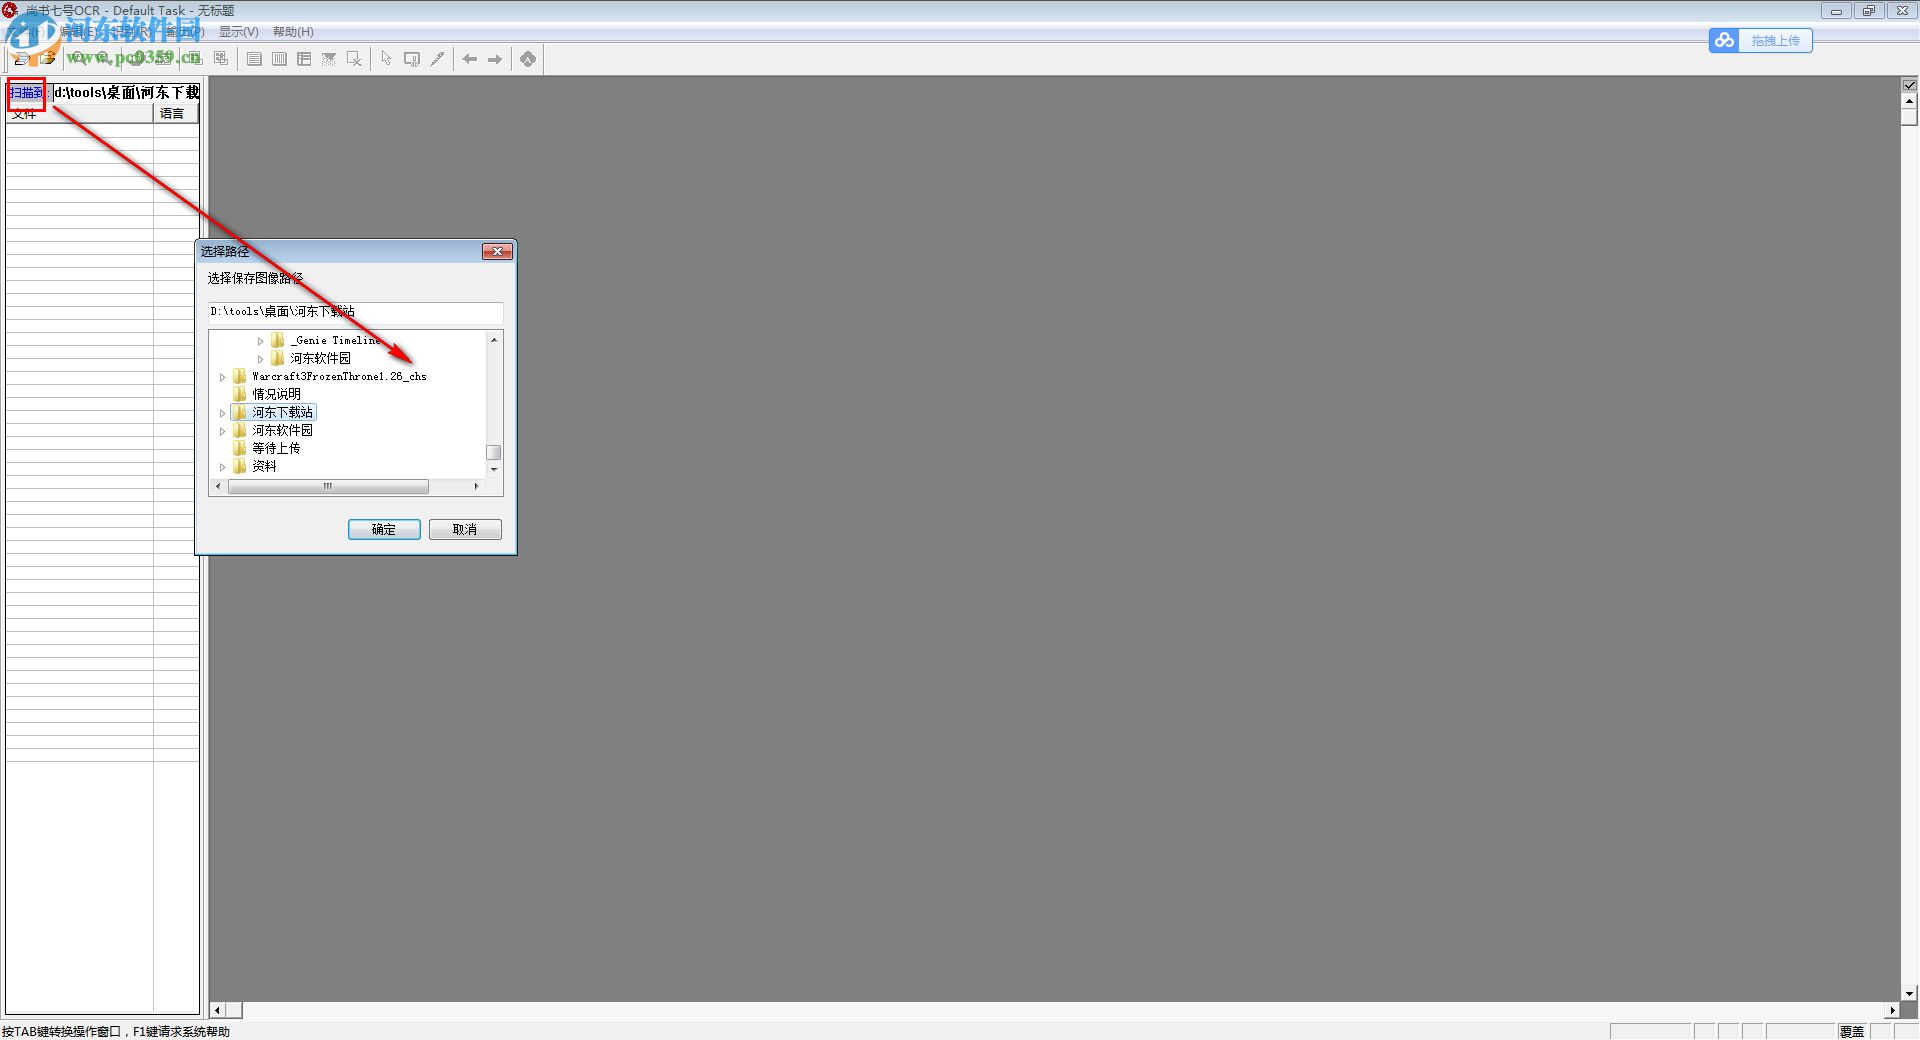Click folder tree scroll down arrow
This screenshot has height=1040, width=1920.
[x=494, y=469]
